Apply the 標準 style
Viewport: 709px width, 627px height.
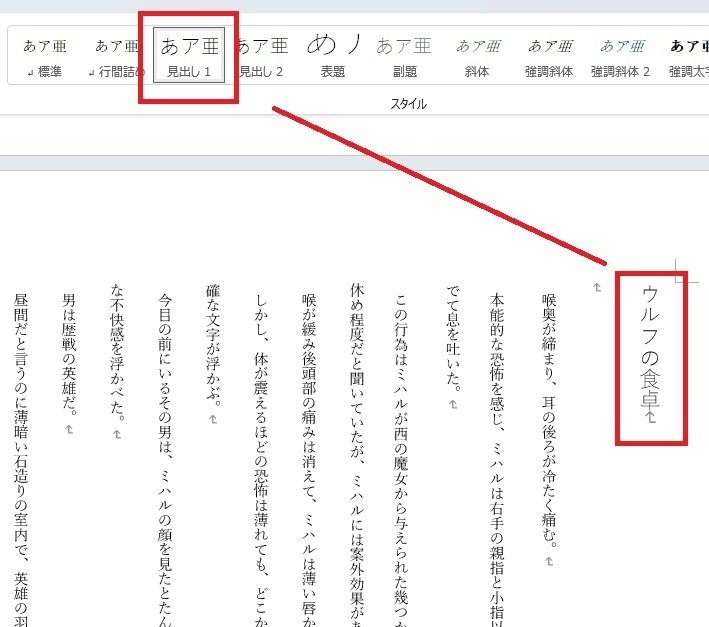(45, 57)
